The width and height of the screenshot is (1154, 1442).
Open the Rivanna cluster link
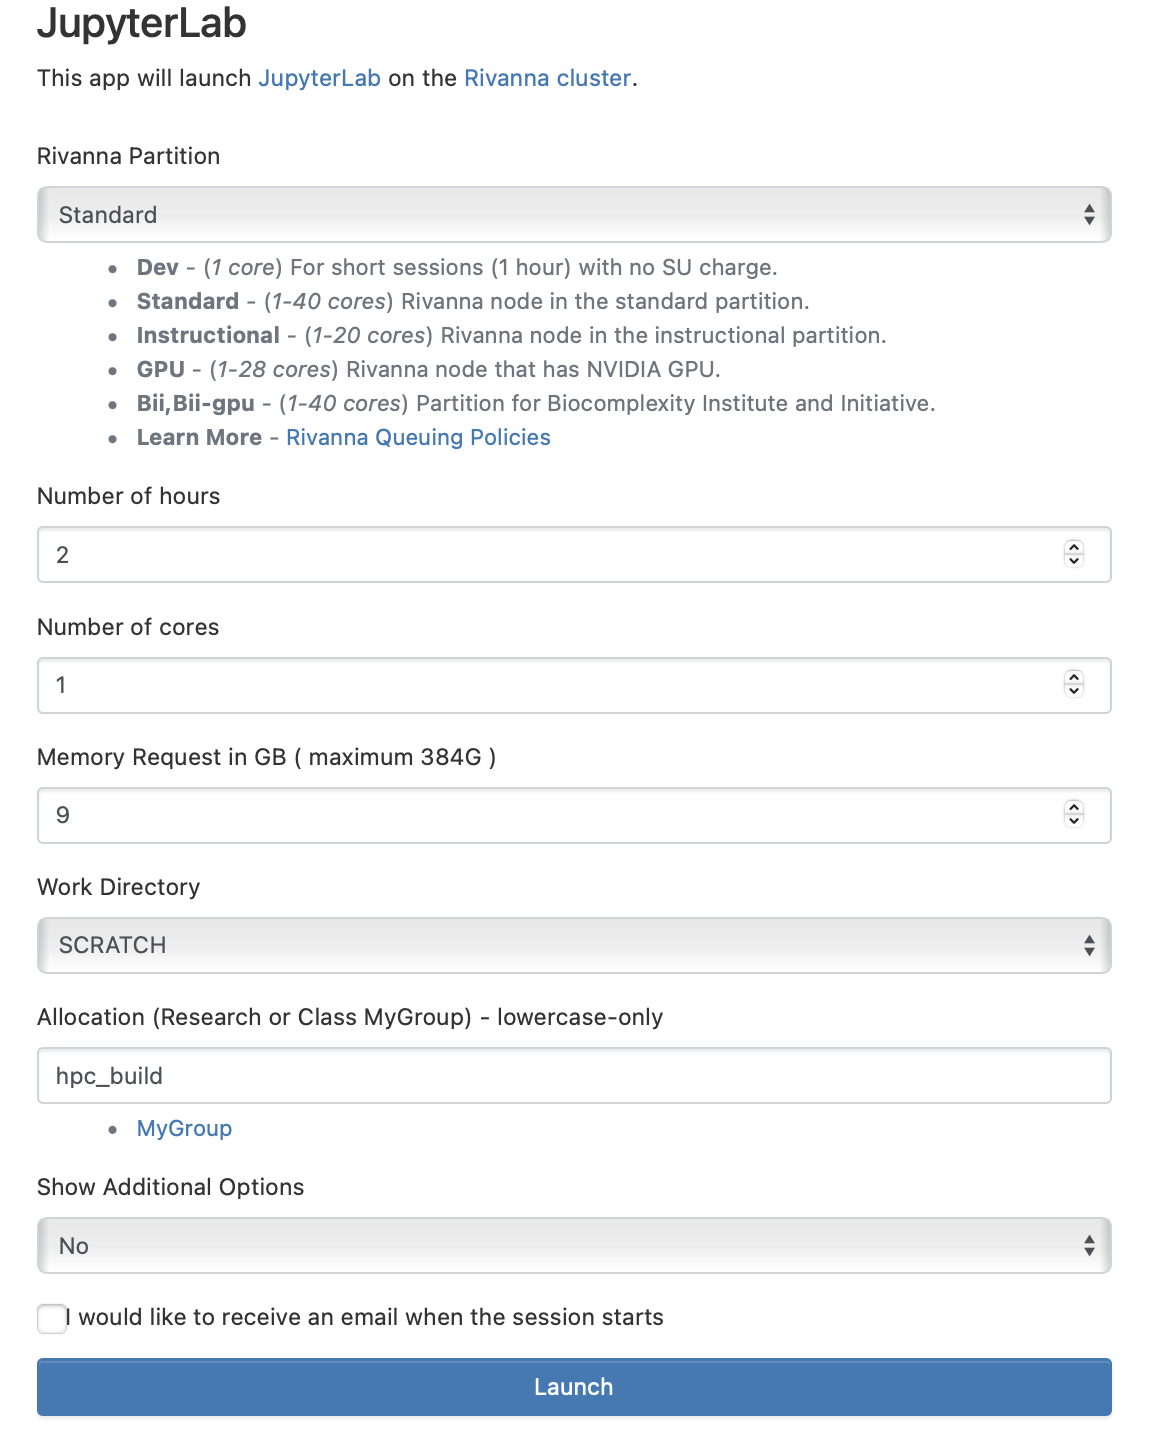548,78
